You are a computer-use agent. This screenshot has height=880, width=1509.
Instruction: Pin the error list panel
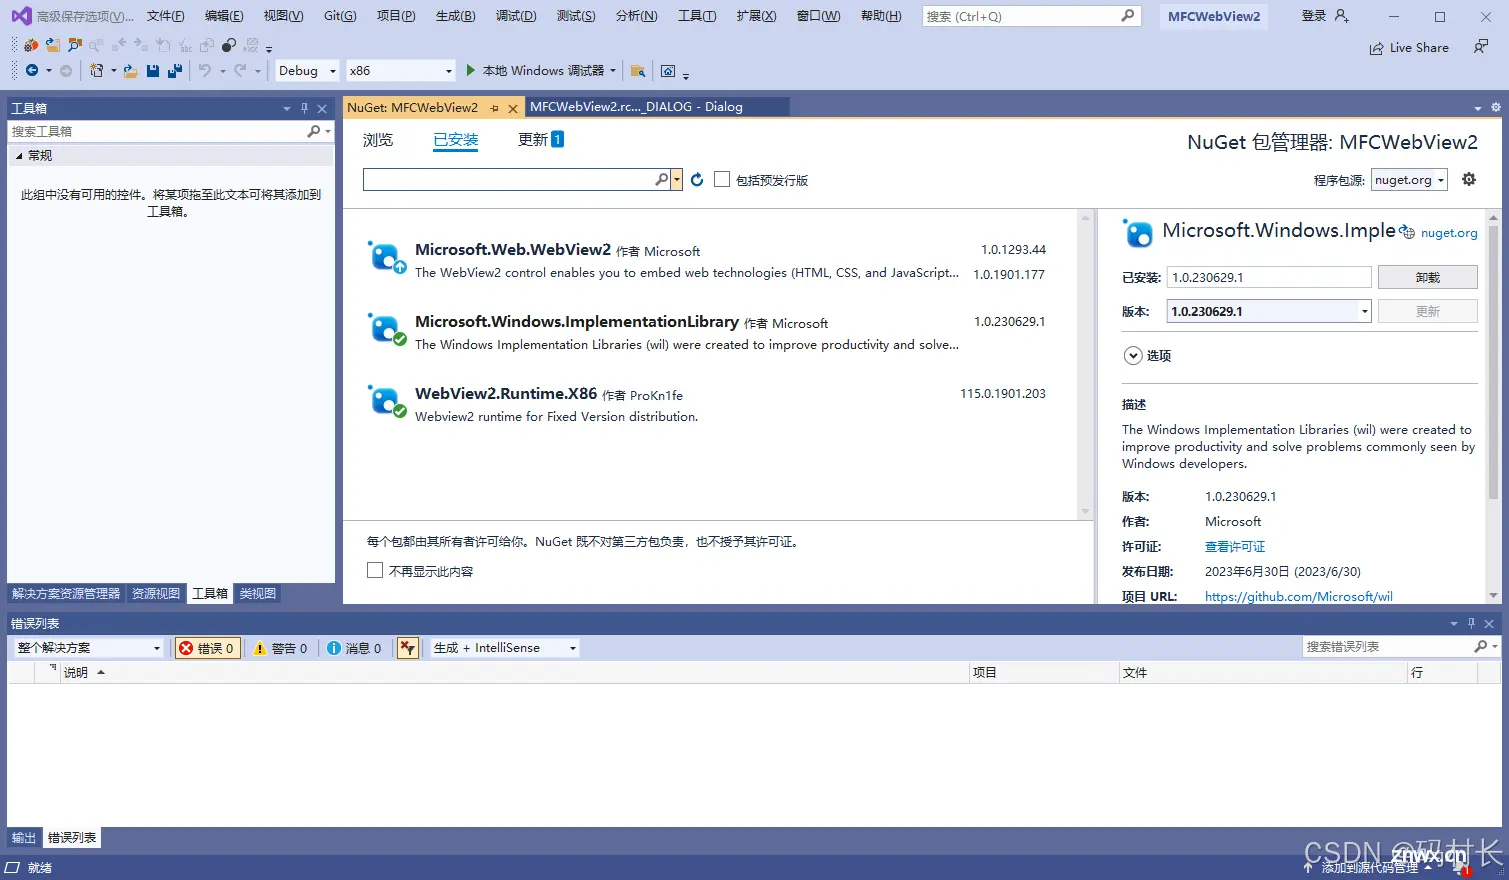1471,623
